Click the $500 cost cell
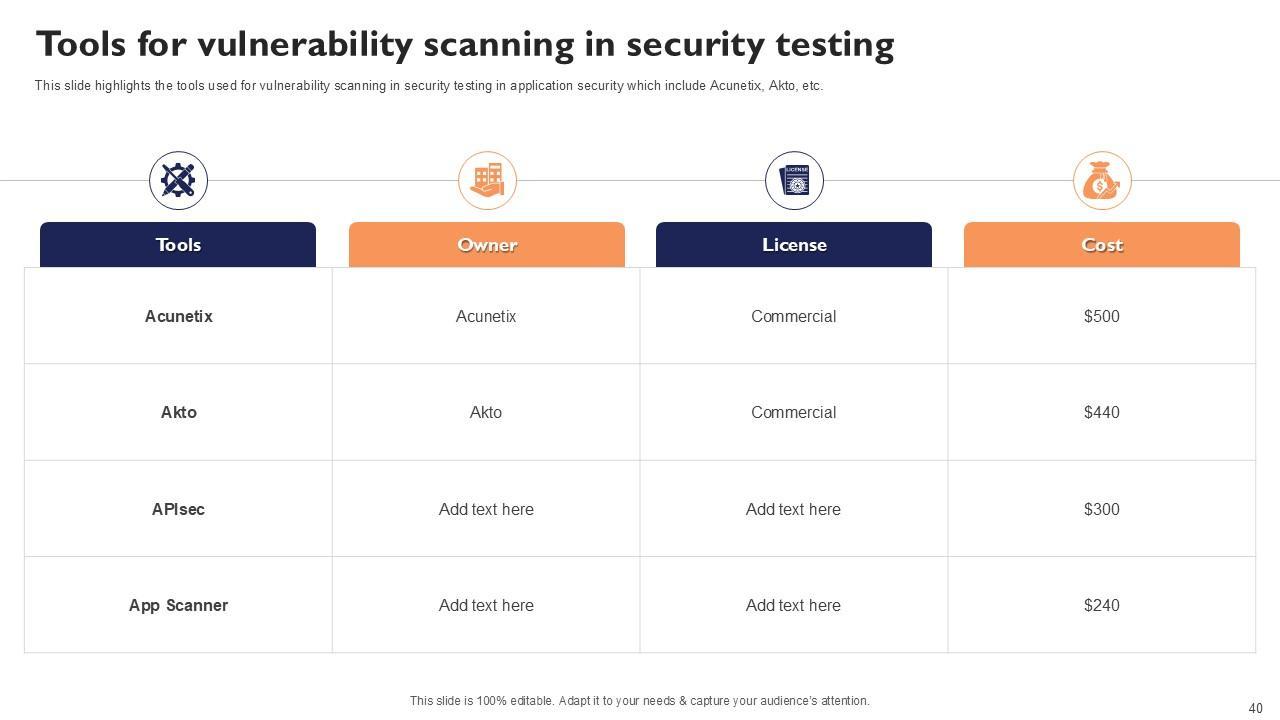The width and height of the screenshot is (1280, 720). click(x=1101, y=316)
